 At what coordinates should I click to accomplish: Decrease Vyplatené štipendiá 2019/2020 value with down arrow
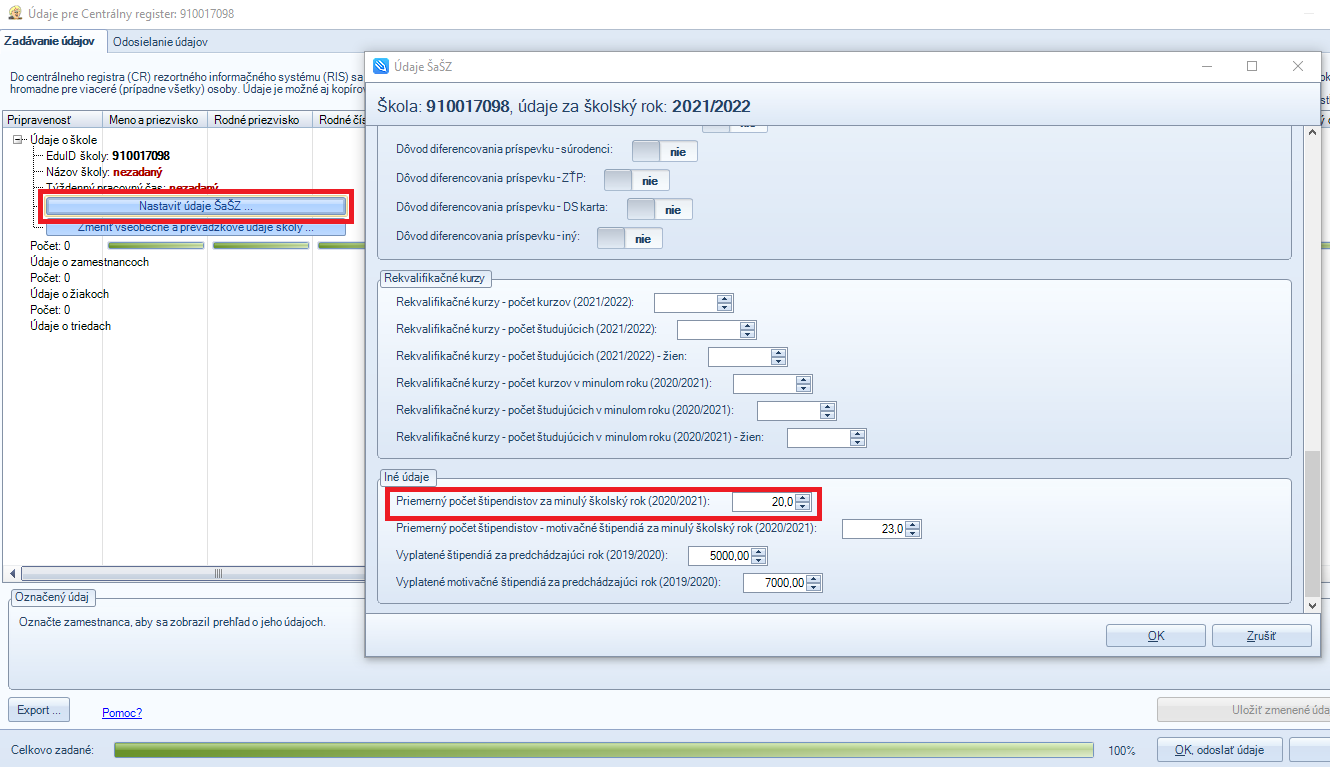point(759,560)
